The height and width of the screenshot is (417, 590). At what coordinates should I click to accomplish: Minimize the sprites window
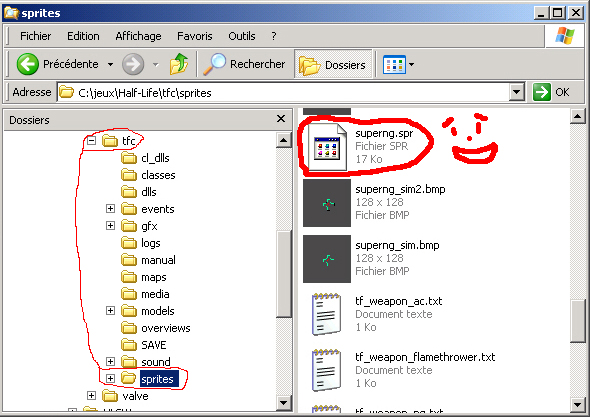pos(541,13)
